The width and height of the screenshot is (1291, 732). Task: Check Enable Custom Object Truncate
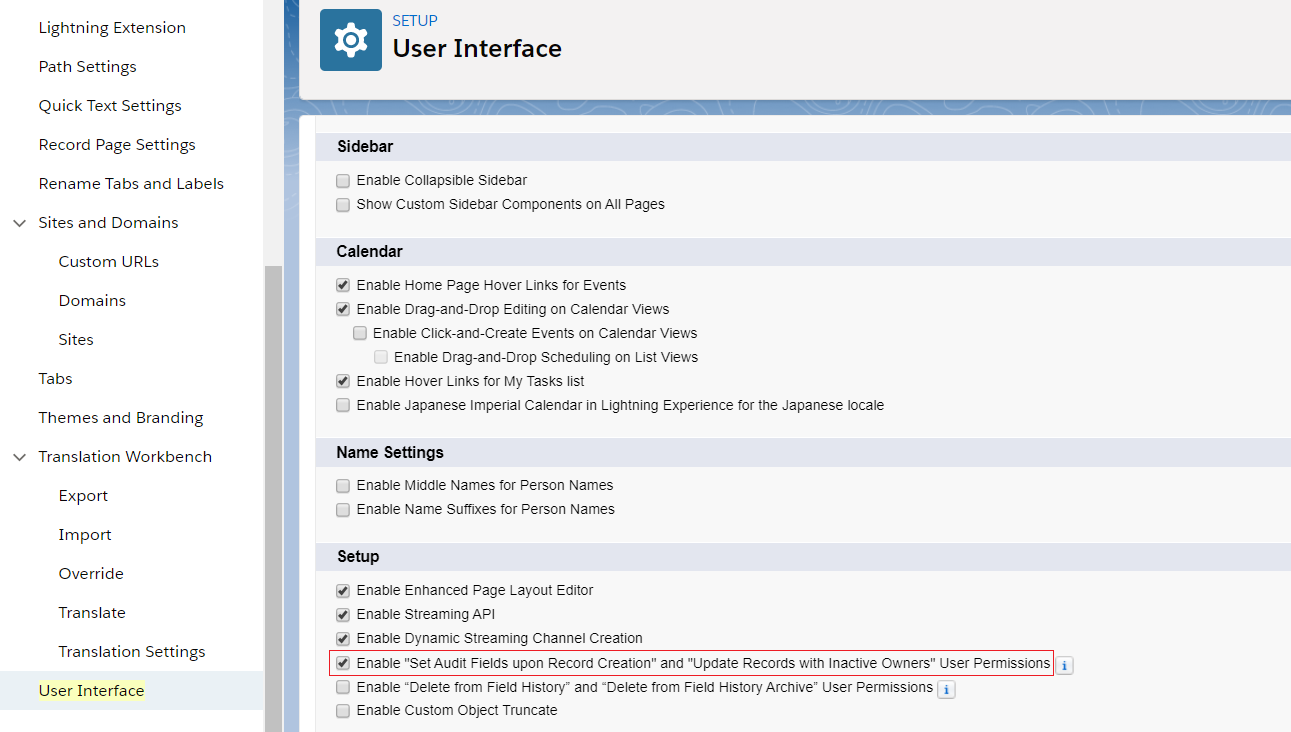click(x=343, y=711)
